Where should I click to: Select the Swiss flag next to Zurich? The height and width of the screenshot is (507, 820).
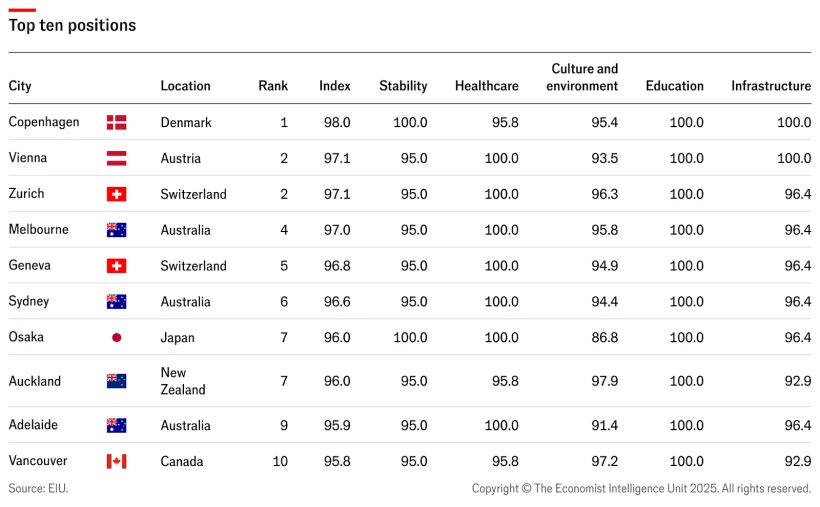[116, 194]
